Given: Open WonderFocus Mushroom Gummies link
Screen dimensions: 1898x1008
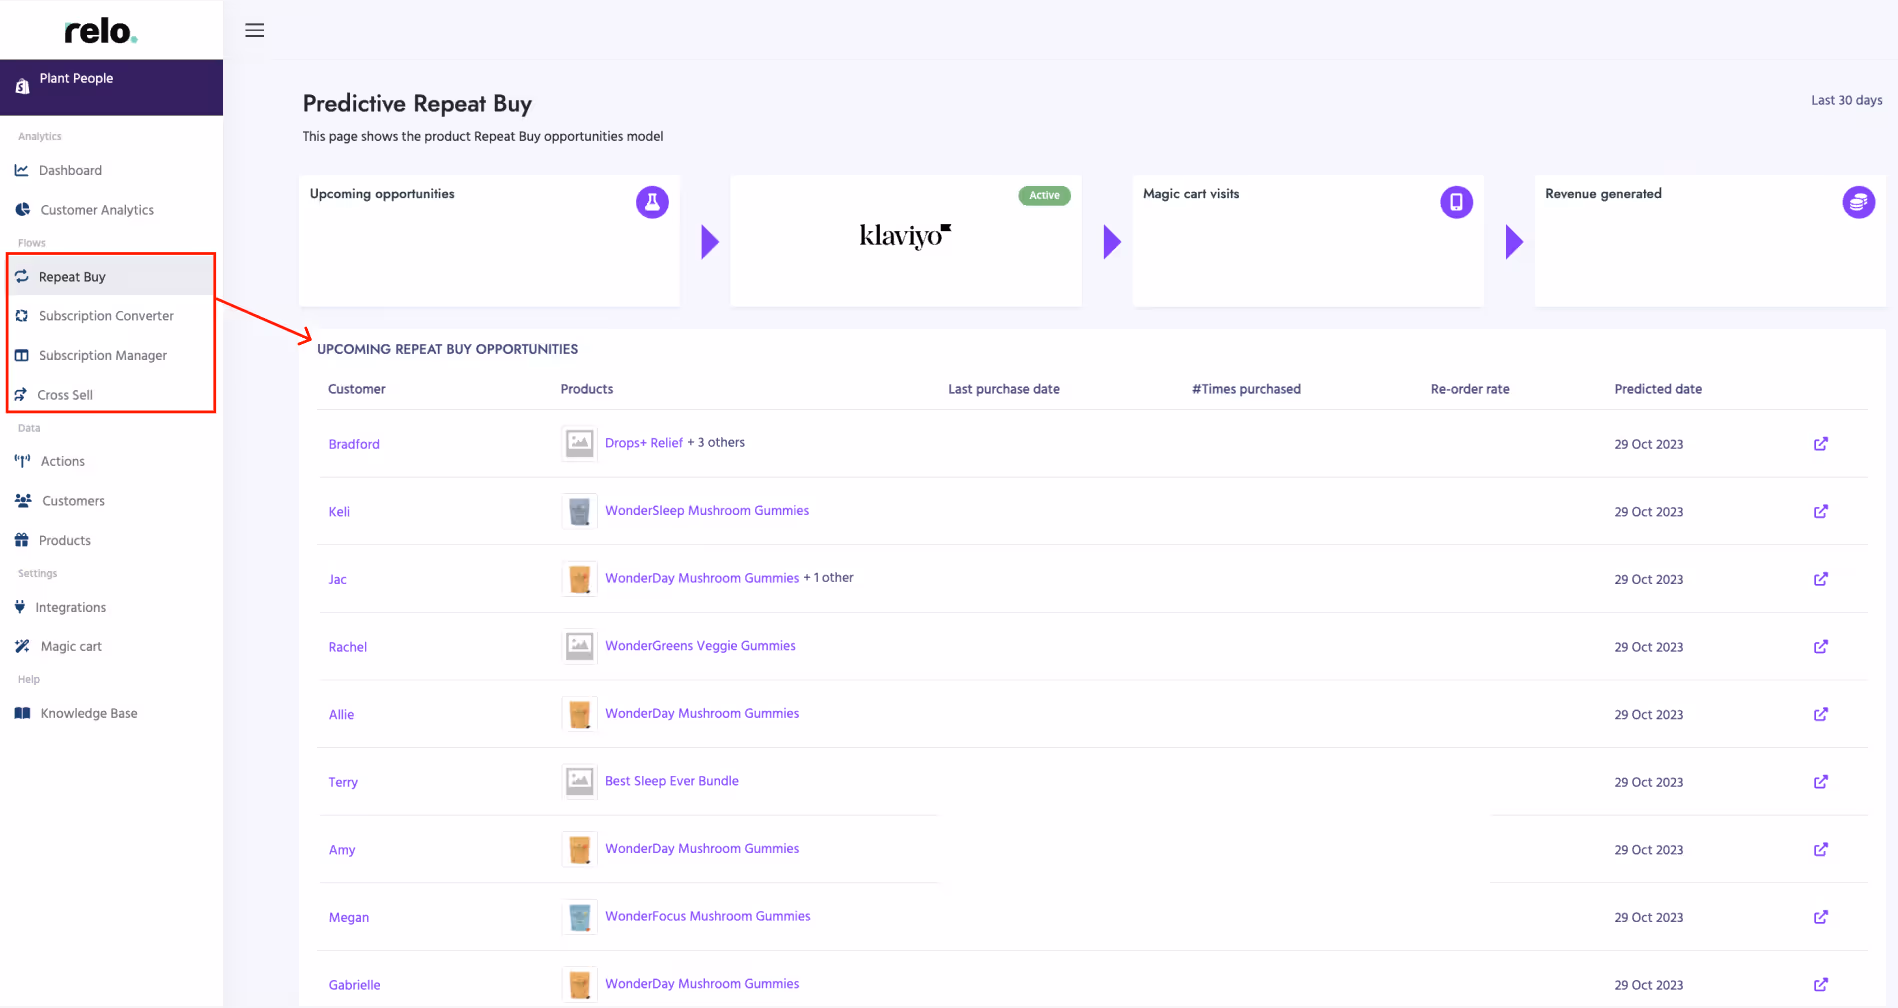Looking at the screenshot, I should click(708, 916).
